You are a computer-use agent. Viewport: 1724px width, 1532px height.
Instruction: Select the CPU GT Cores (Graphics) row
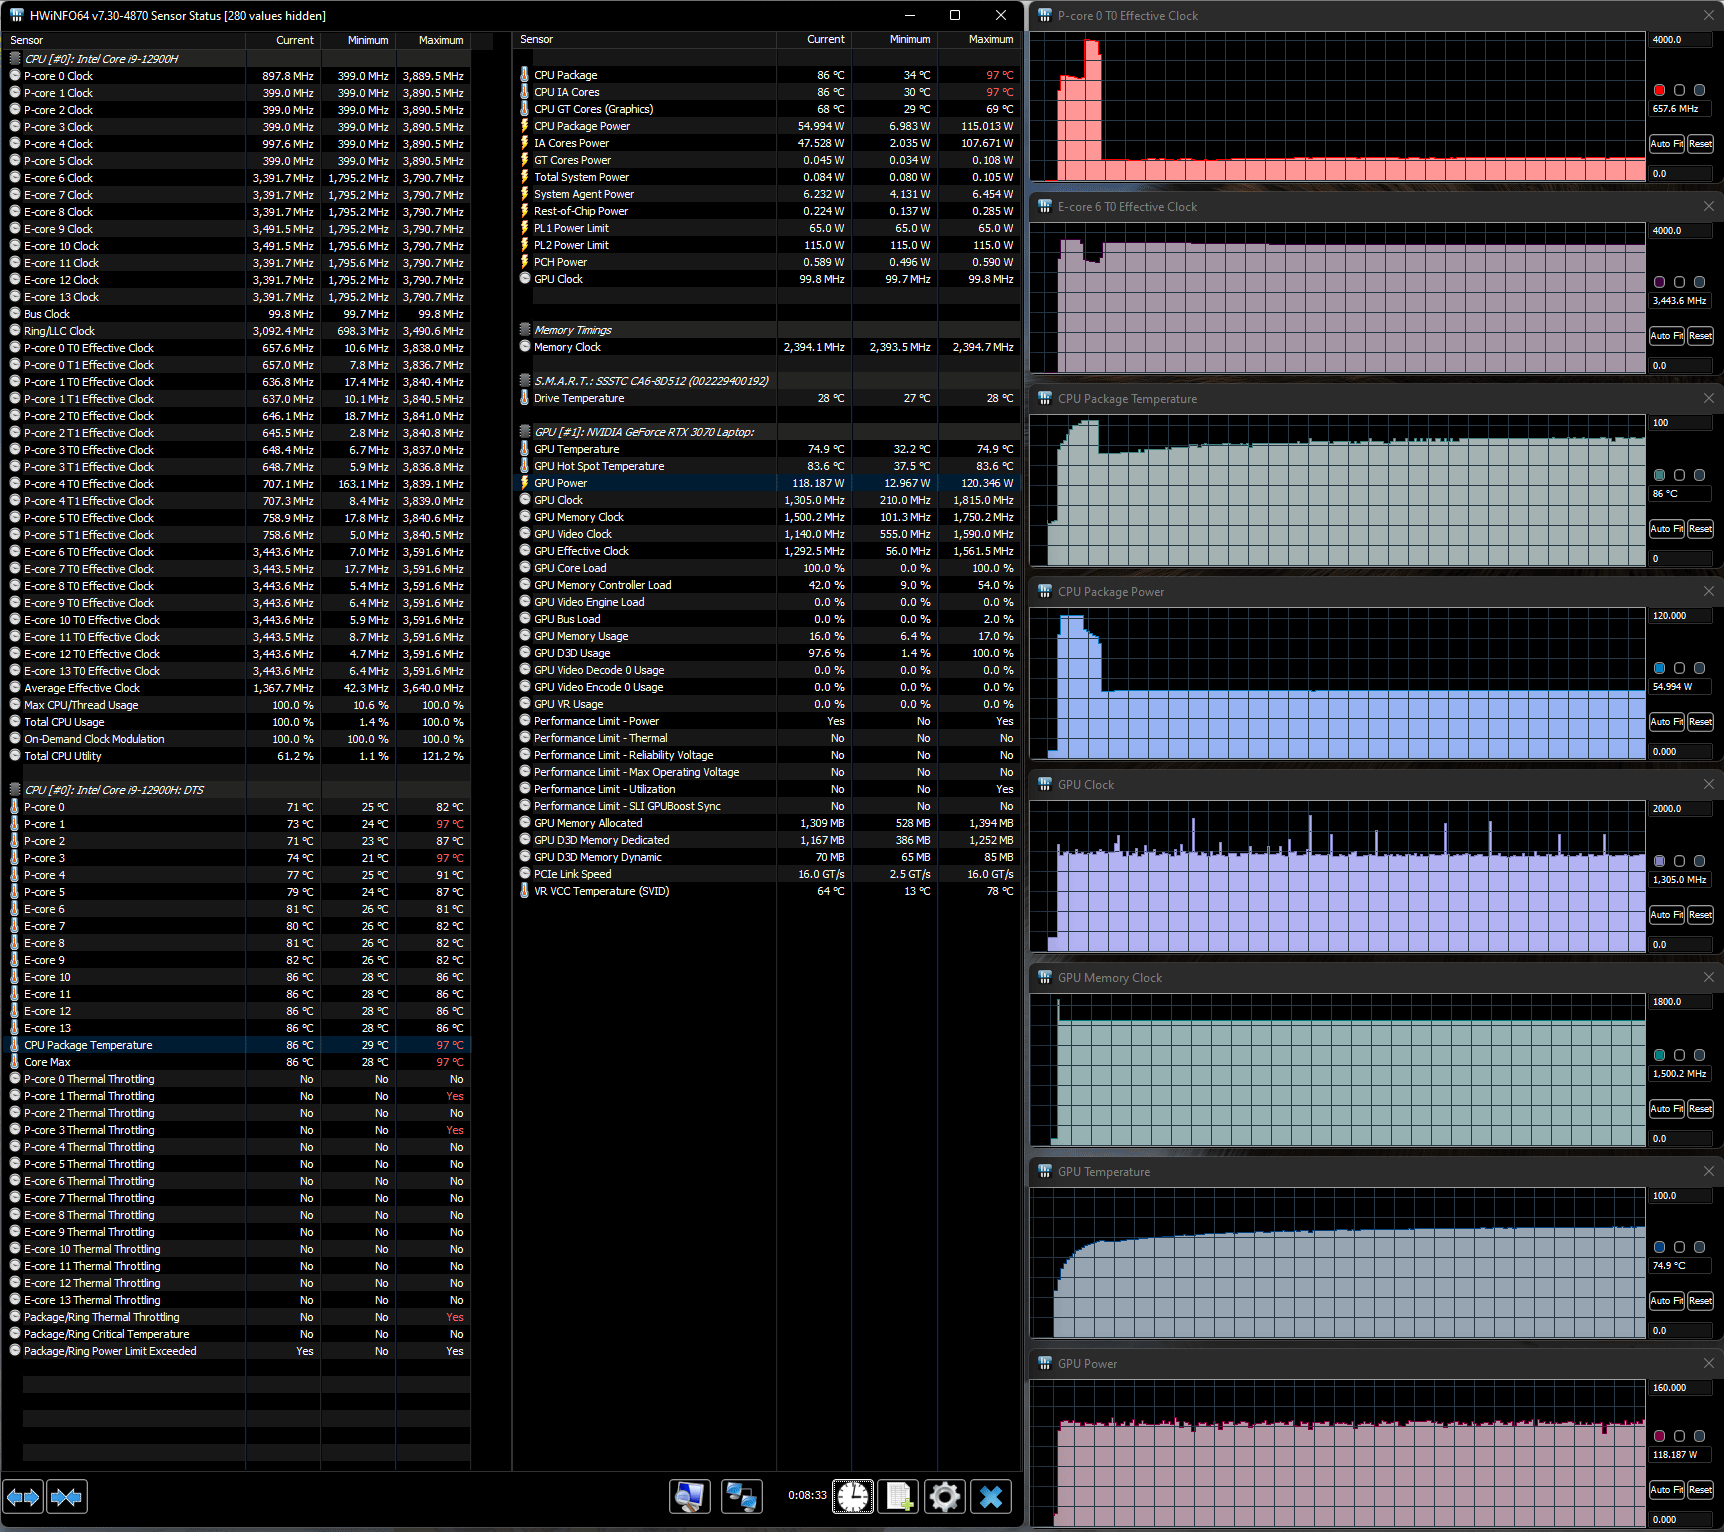(767, 109)
